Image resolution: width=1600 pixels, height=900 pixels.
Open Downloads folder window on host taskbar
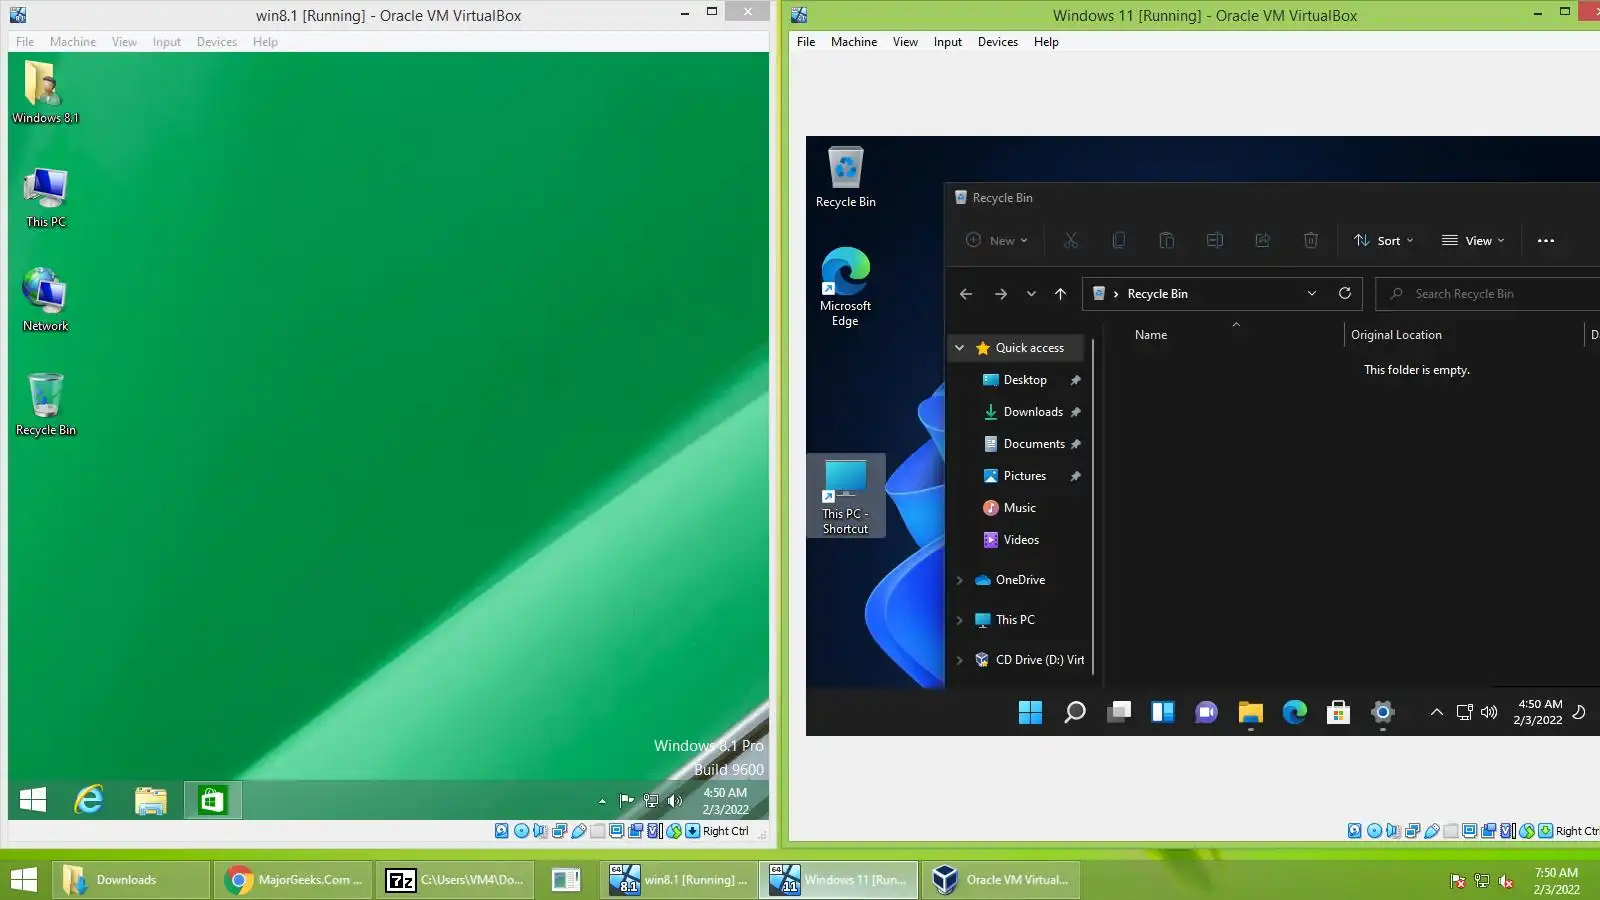pos(132,880)
